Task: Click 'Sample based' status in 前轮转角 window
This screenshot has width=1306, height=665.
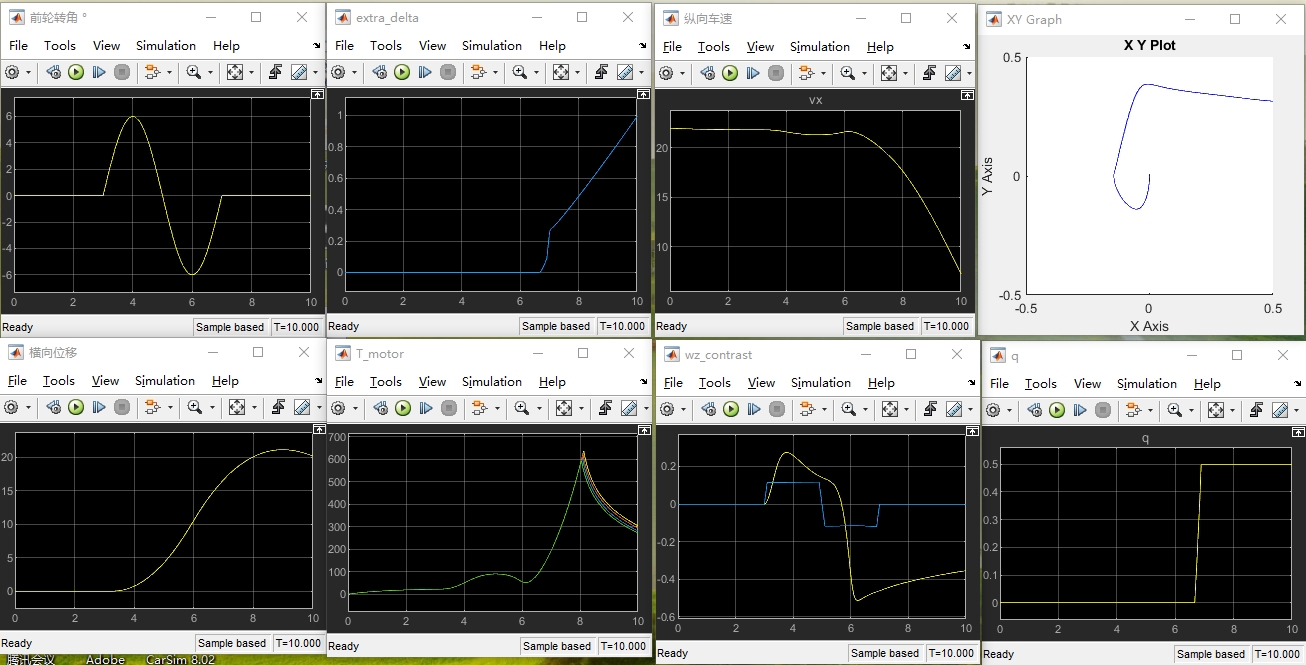Action: [x=229, y=327]
